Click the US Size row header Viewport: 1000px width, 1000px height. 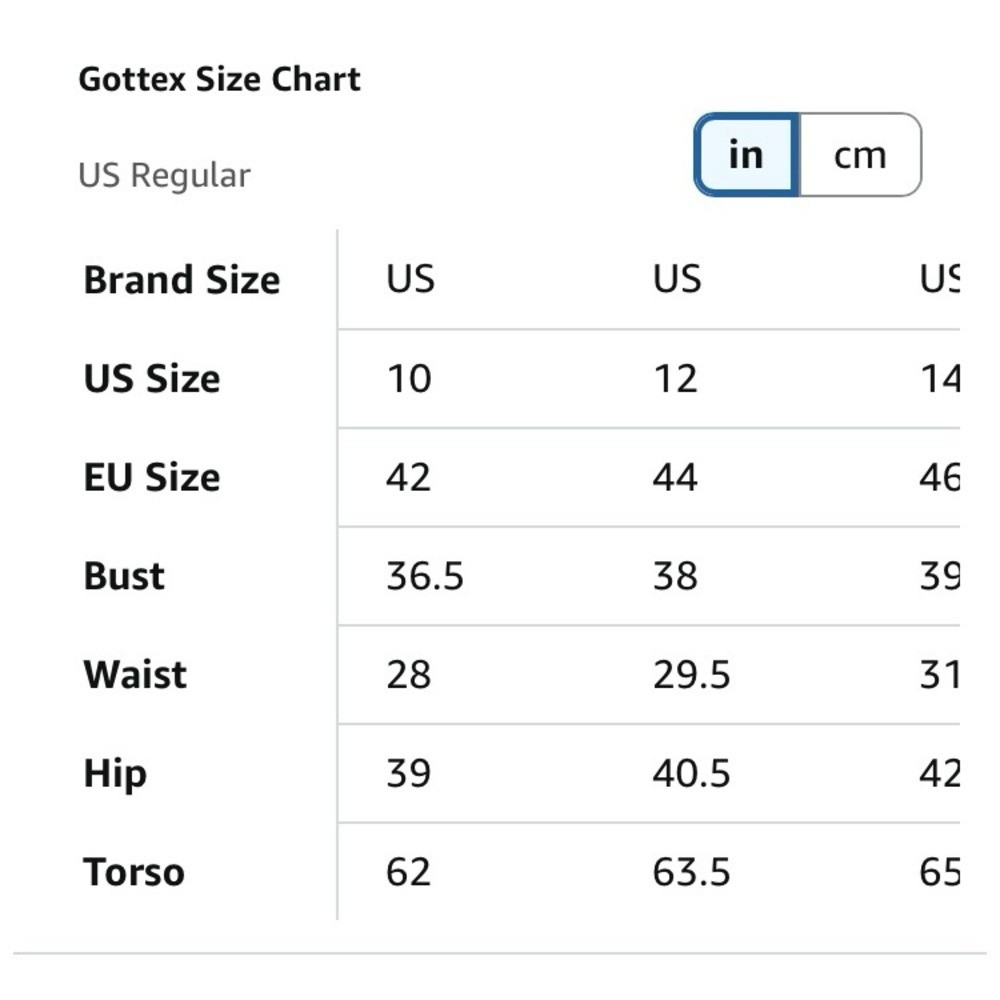pos(152,379)
